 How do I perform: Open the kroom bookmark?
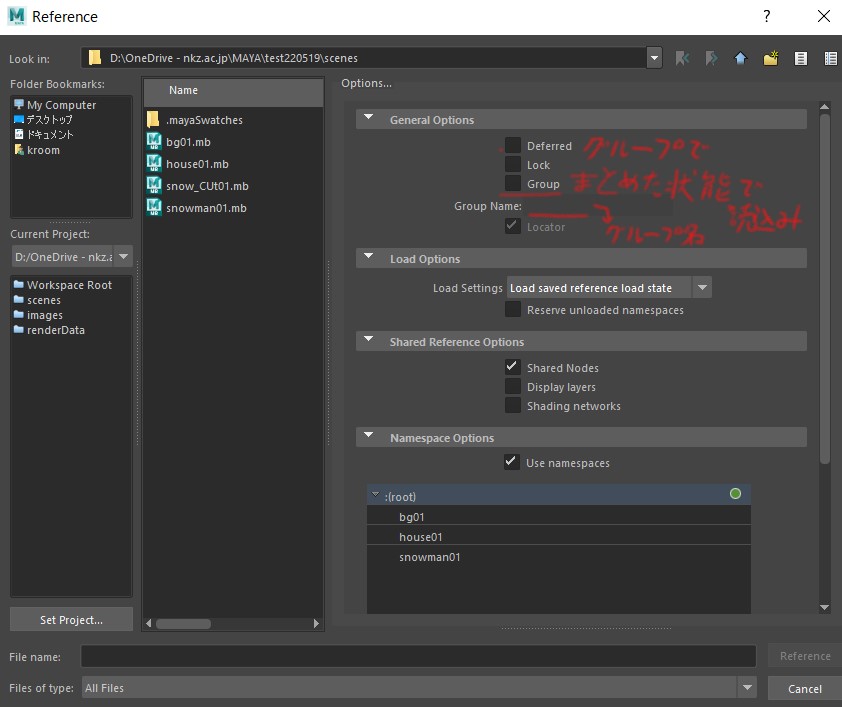tap(37, 150)
